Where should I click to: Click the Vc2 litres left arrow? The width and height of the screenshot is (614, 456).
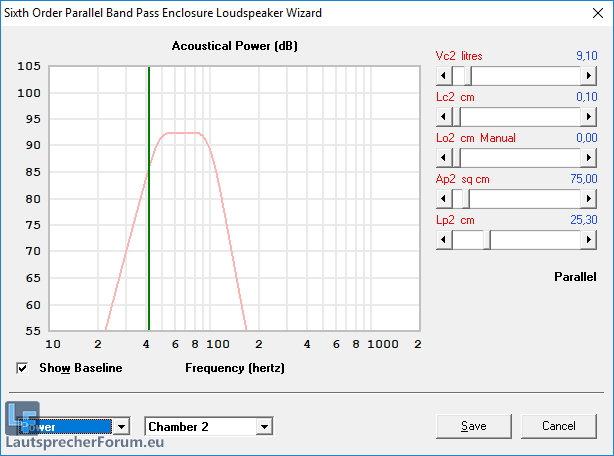point(444,75)
